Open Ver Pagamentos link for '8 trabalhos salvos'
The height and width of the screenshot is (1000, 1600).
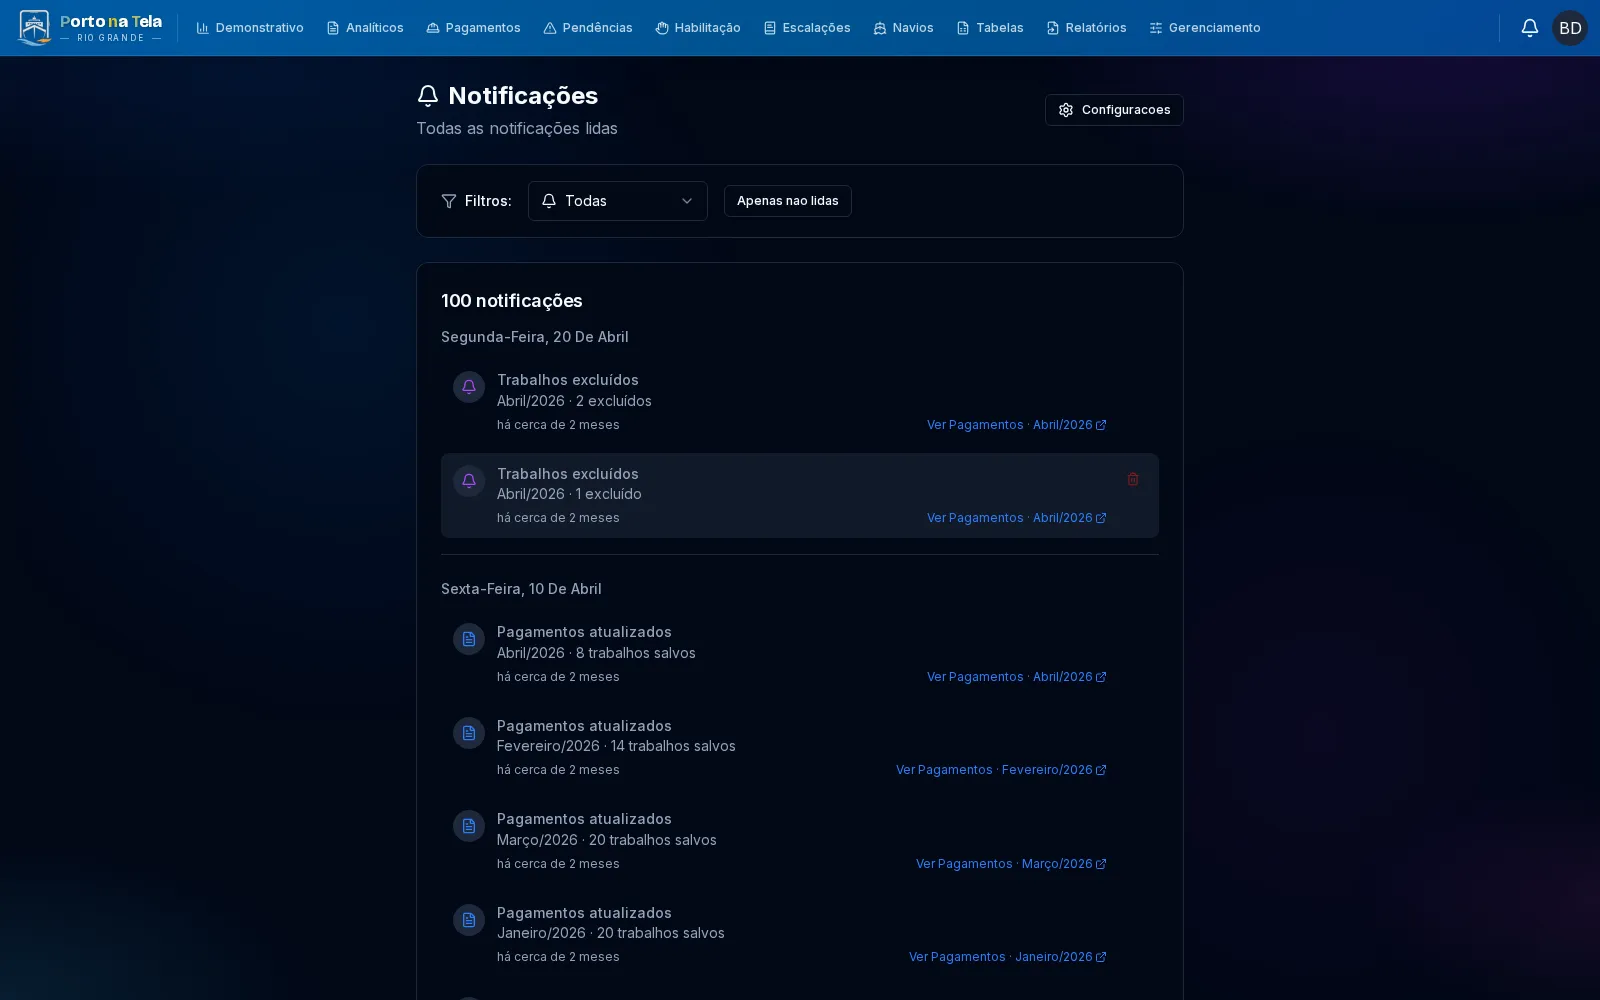tap(1016, 677)
